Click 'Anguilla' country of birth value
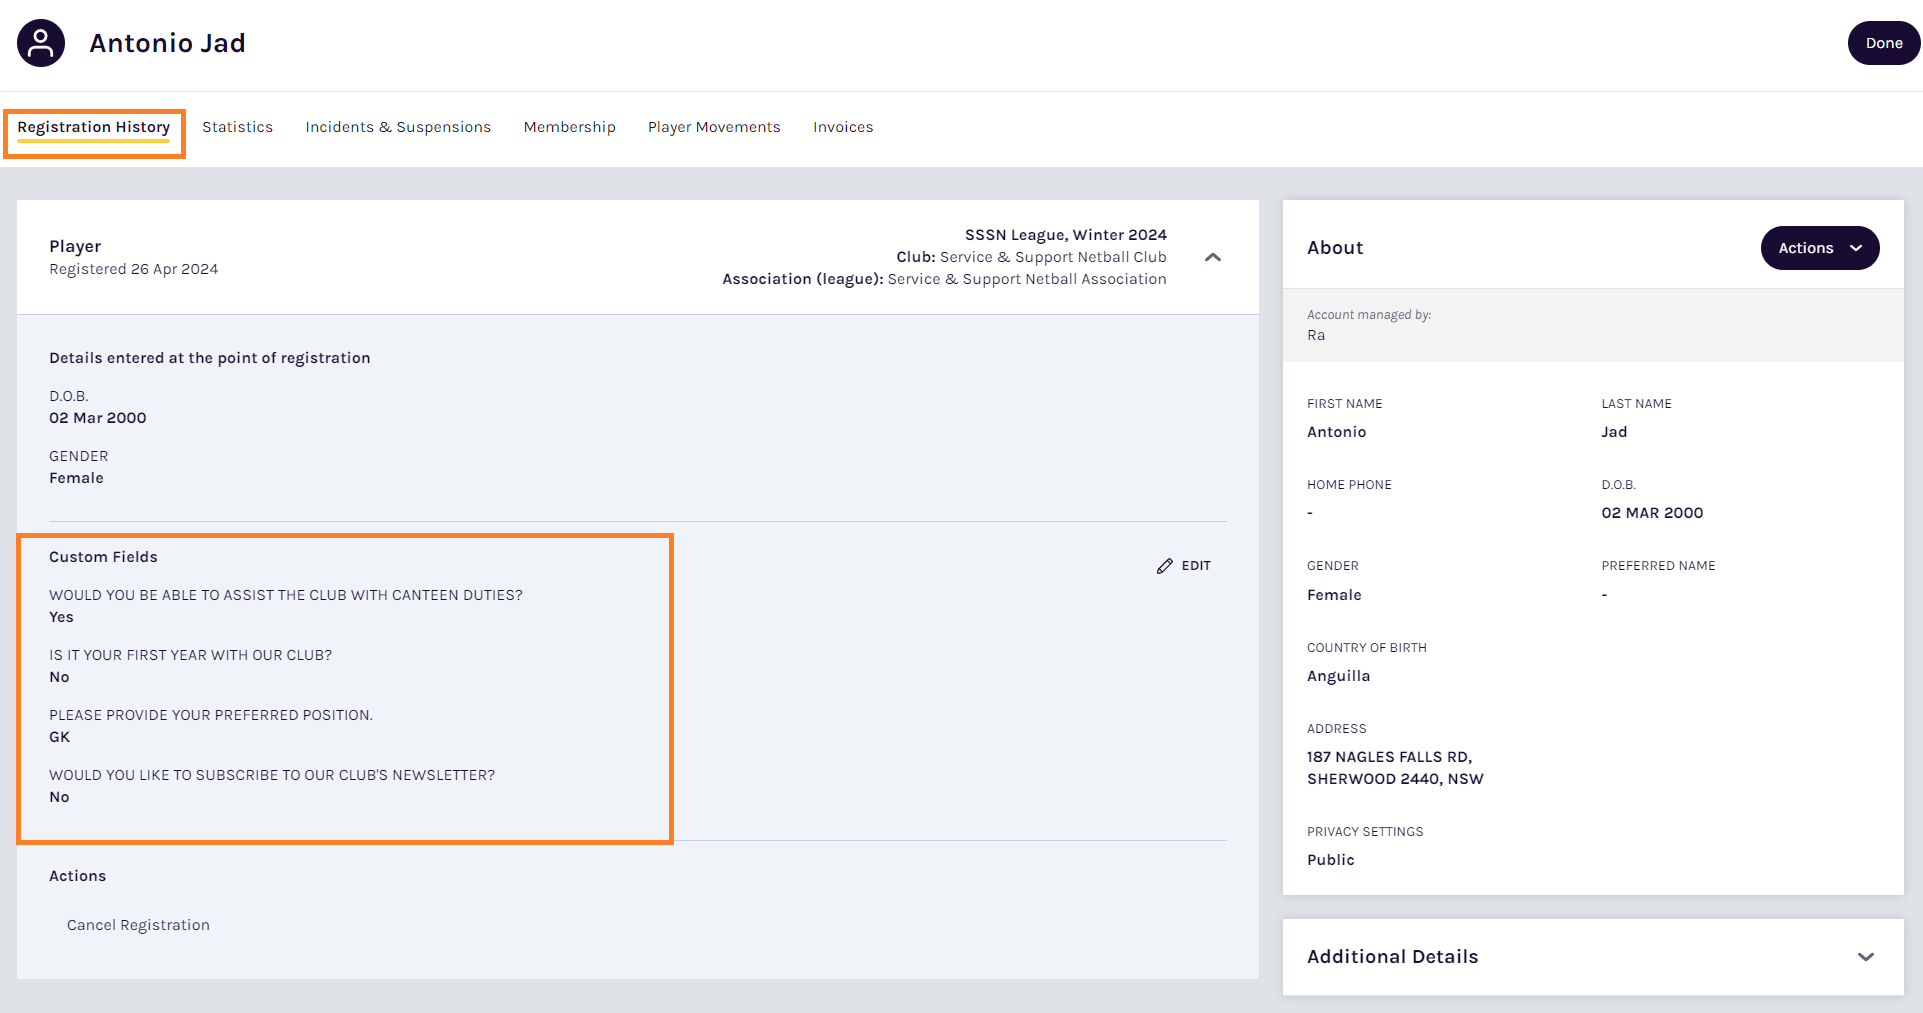Screen dimensions: 1923x1013 (1338, 676)
